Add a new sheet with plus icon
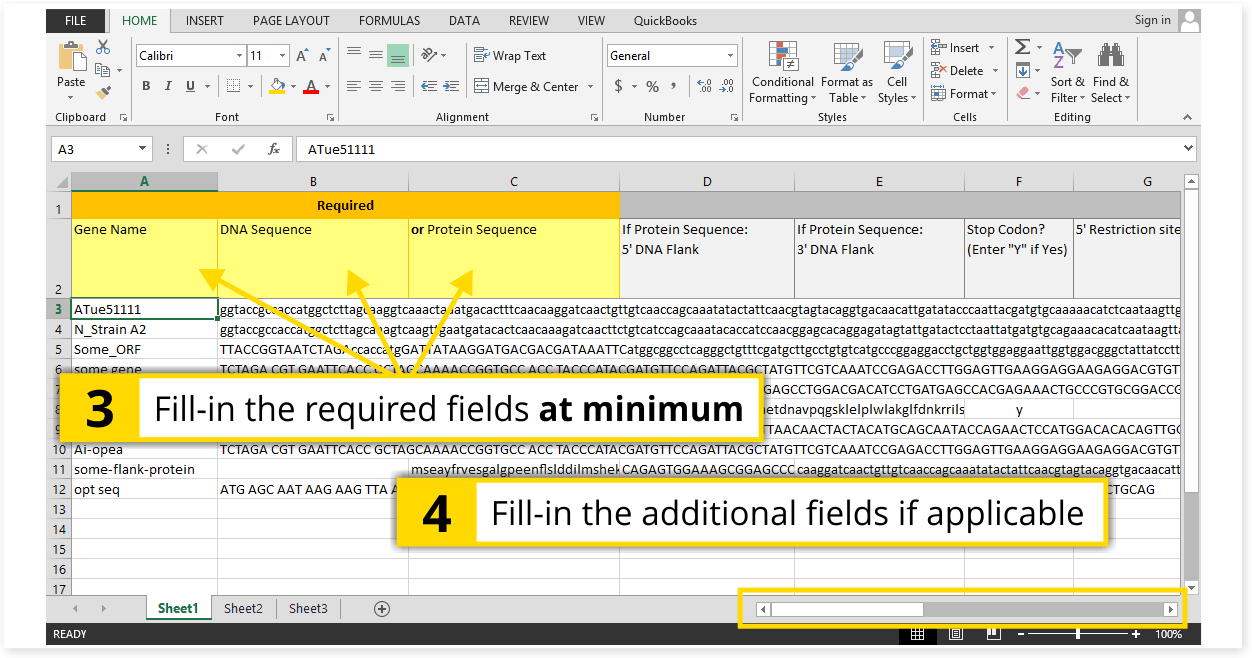 381,608
